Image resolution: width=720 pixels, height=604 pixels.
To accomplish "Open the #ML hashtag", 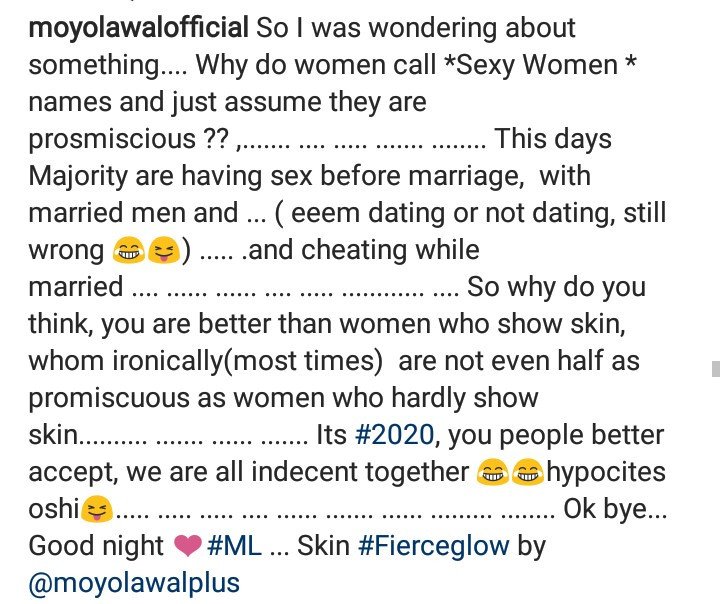I will coord(234,546).
